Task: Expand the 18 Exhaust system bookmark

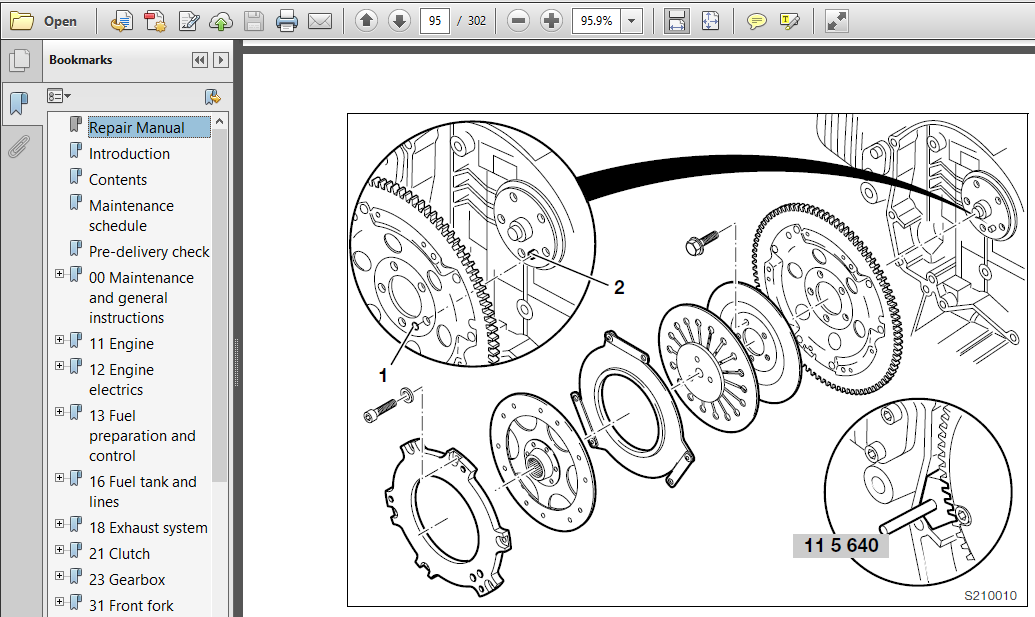Action: pos(59,523)
